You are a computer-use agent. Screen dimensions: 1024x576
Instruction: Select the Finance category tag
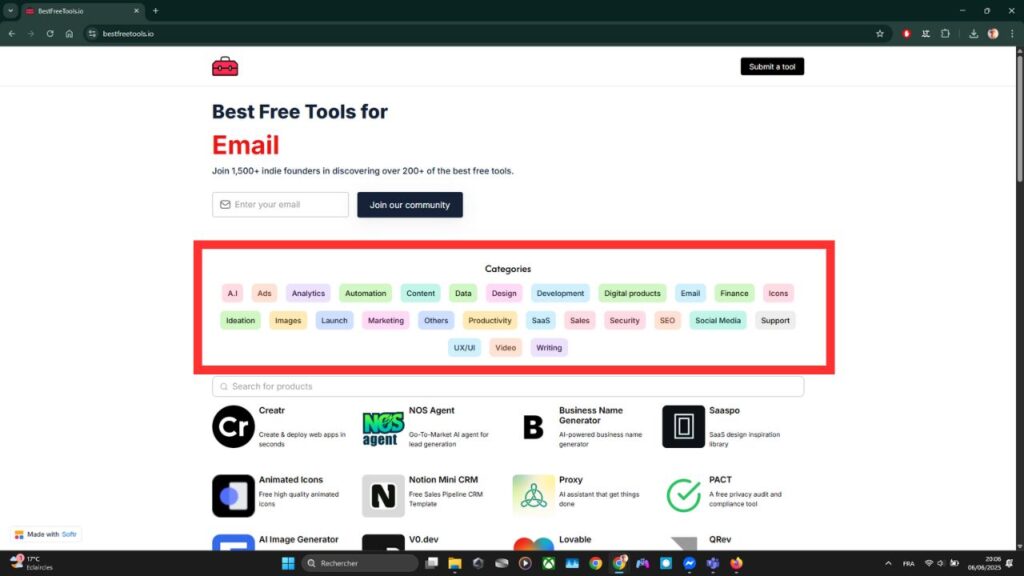click(x=734, y=293)
